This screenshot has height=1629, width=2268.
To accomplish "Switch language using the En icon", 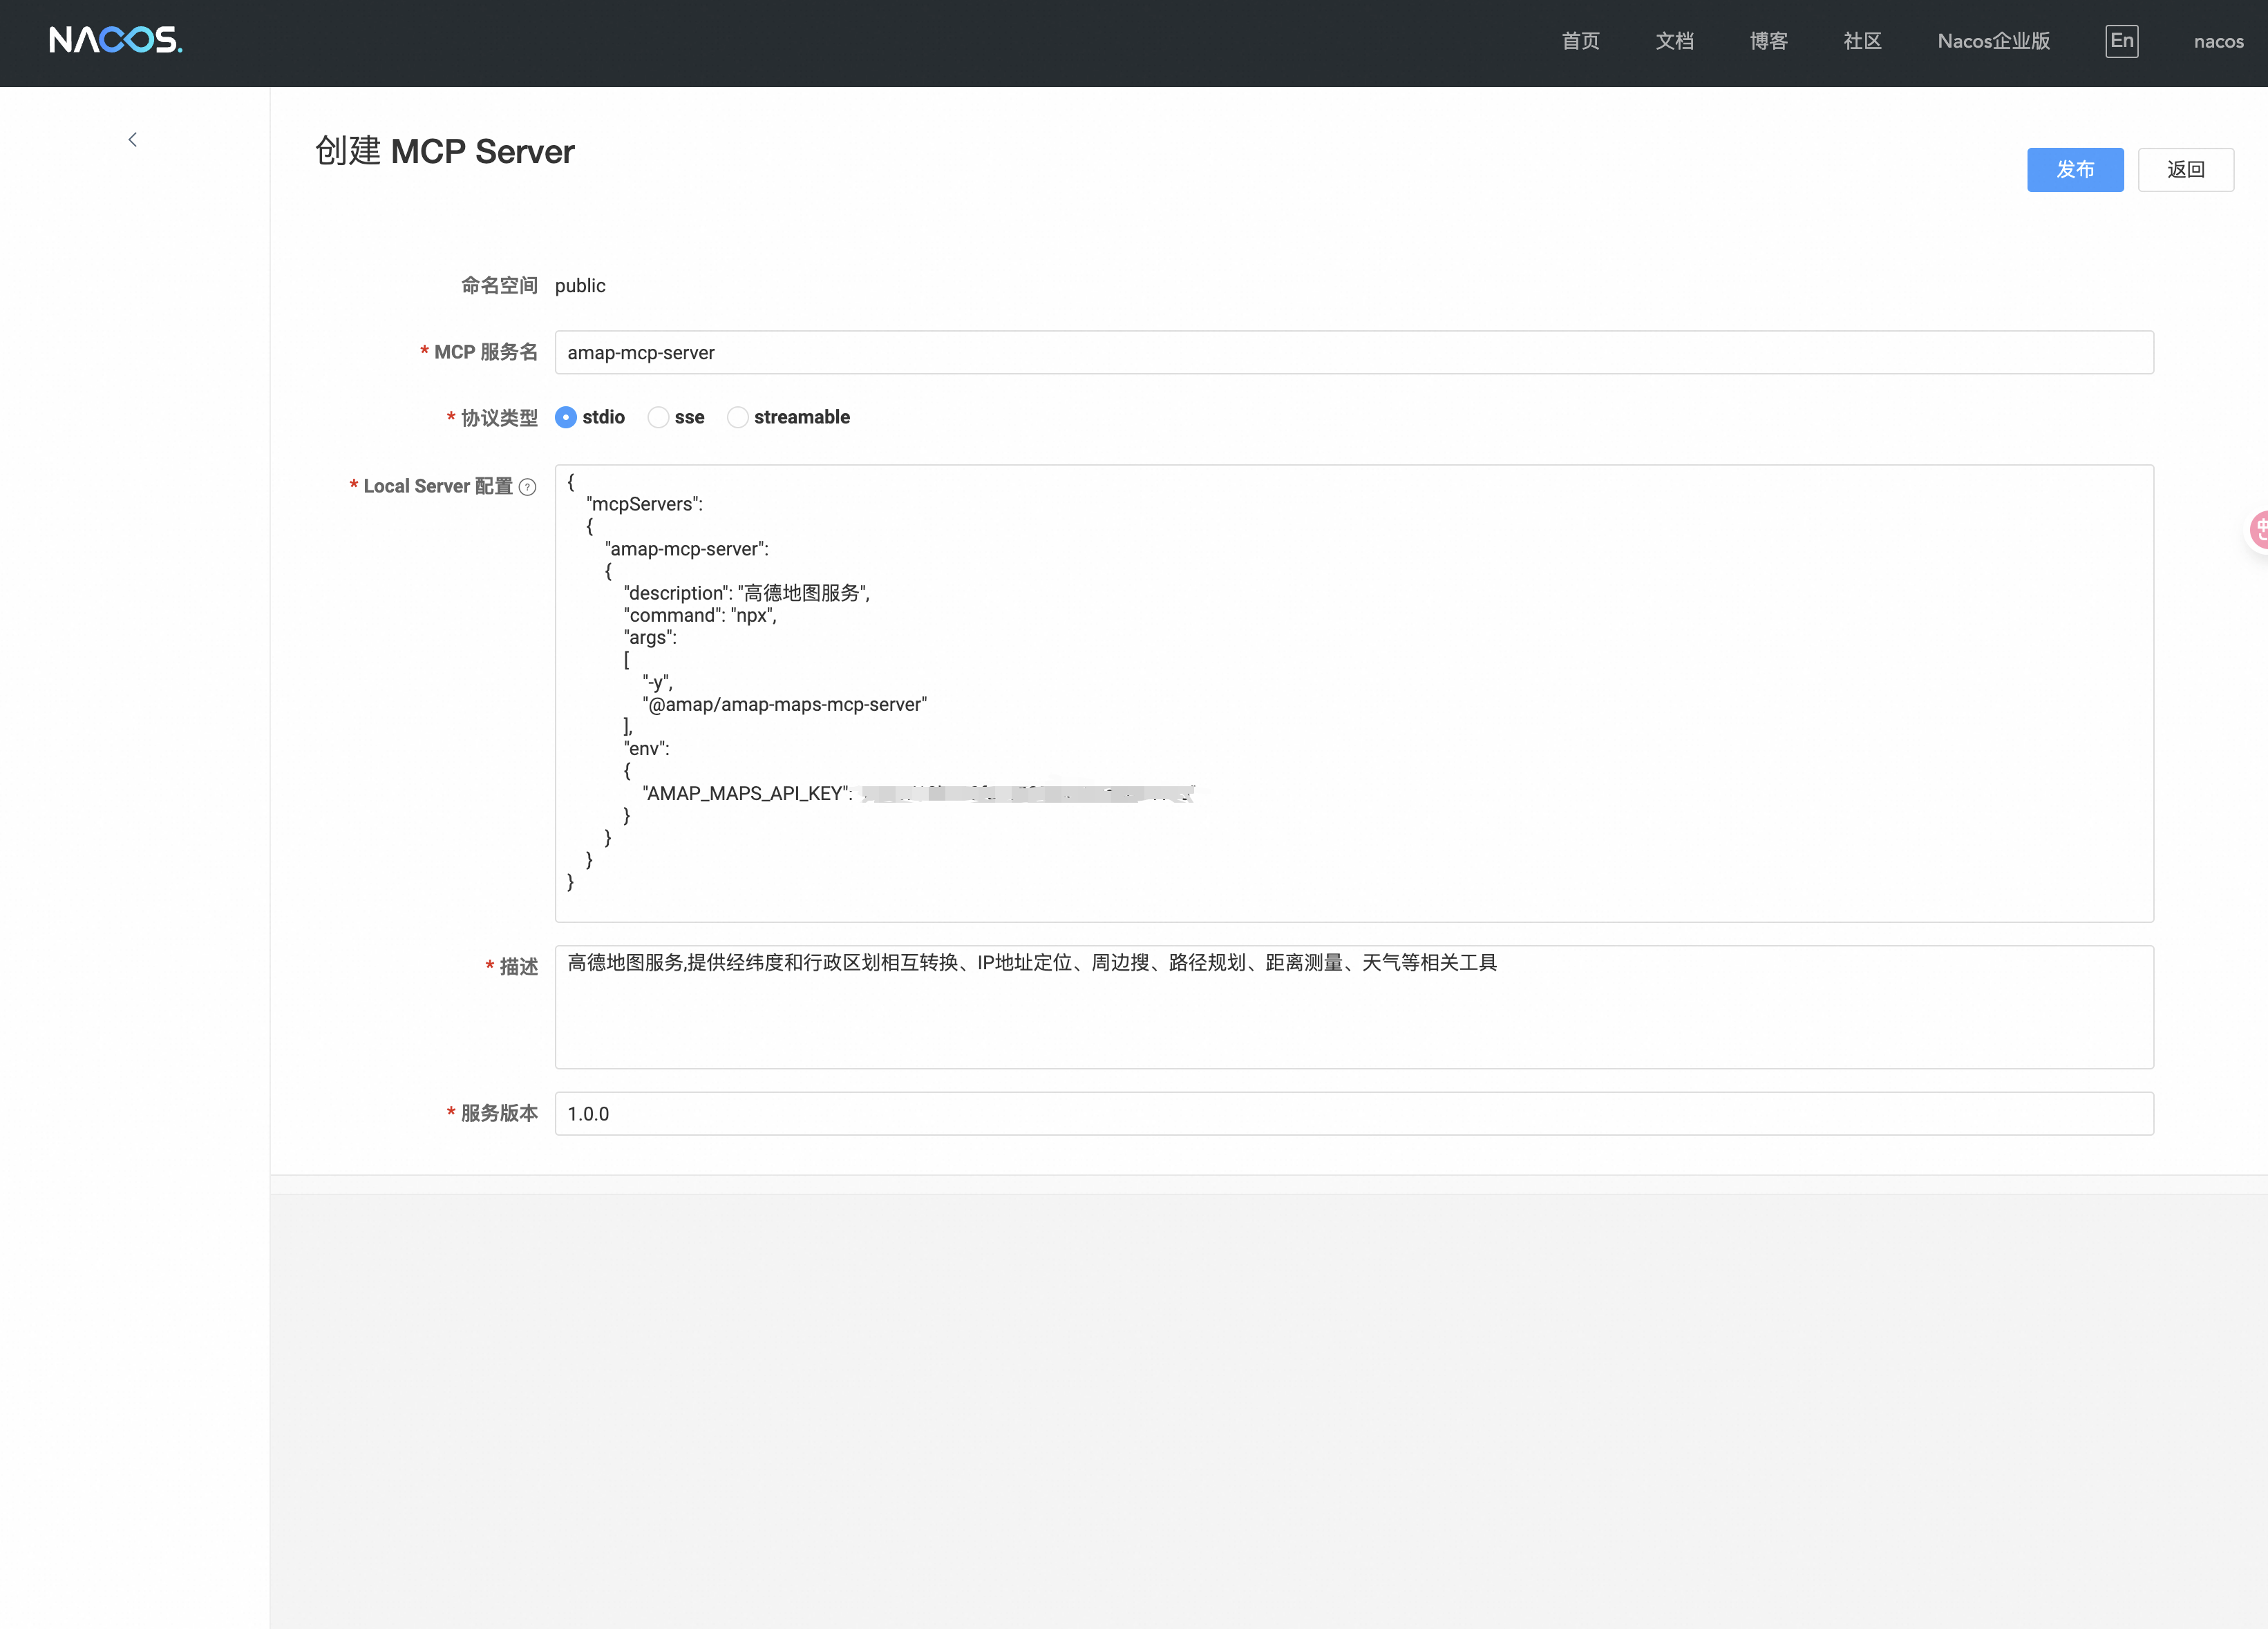I will pos(2122,41).
